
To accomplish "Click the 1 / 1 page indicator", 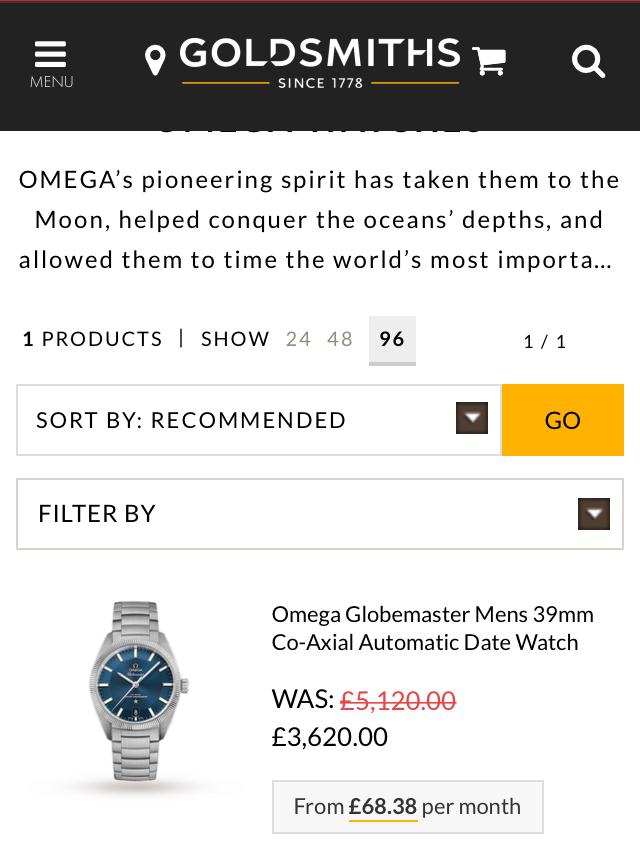I will [545, 342].
